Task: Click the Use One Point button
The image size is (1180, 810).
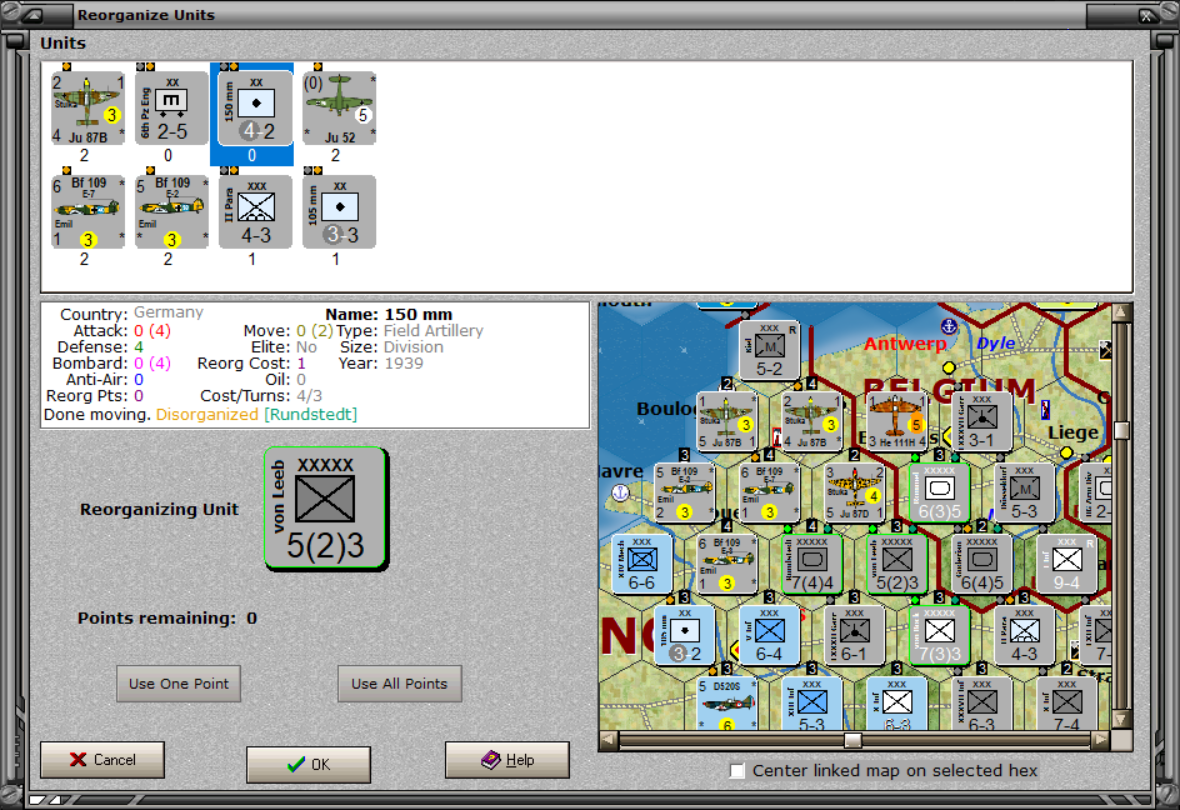Action: [x=178, y=684]
